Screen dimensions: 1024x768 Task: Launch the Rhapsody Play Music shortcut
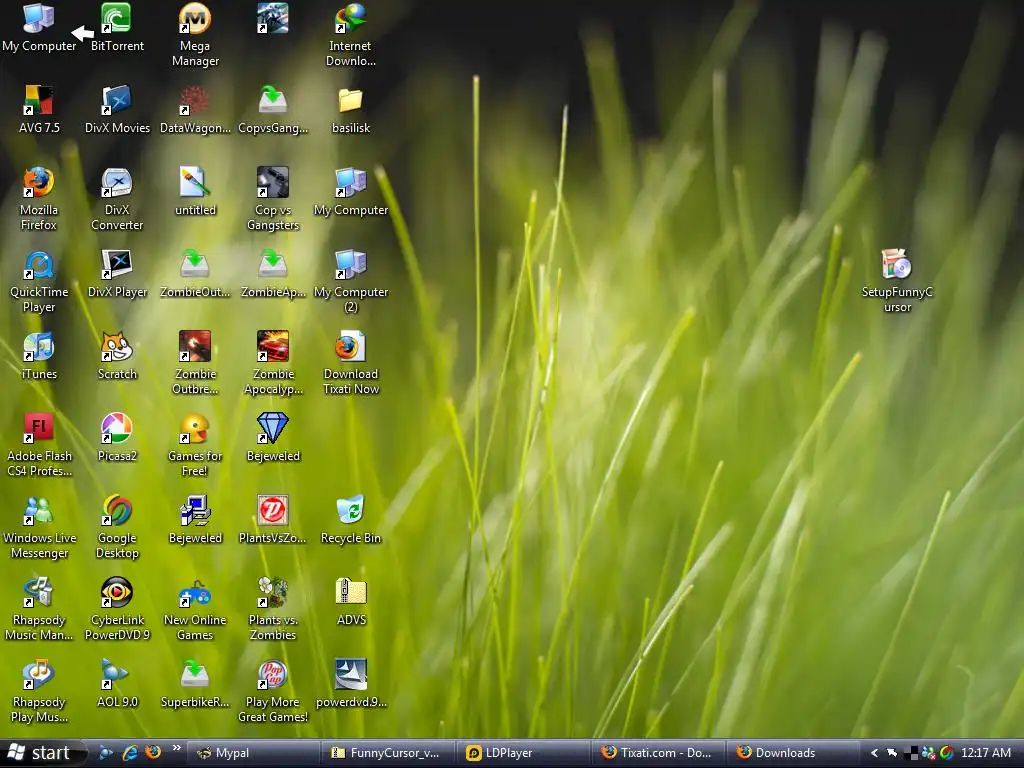39,691
